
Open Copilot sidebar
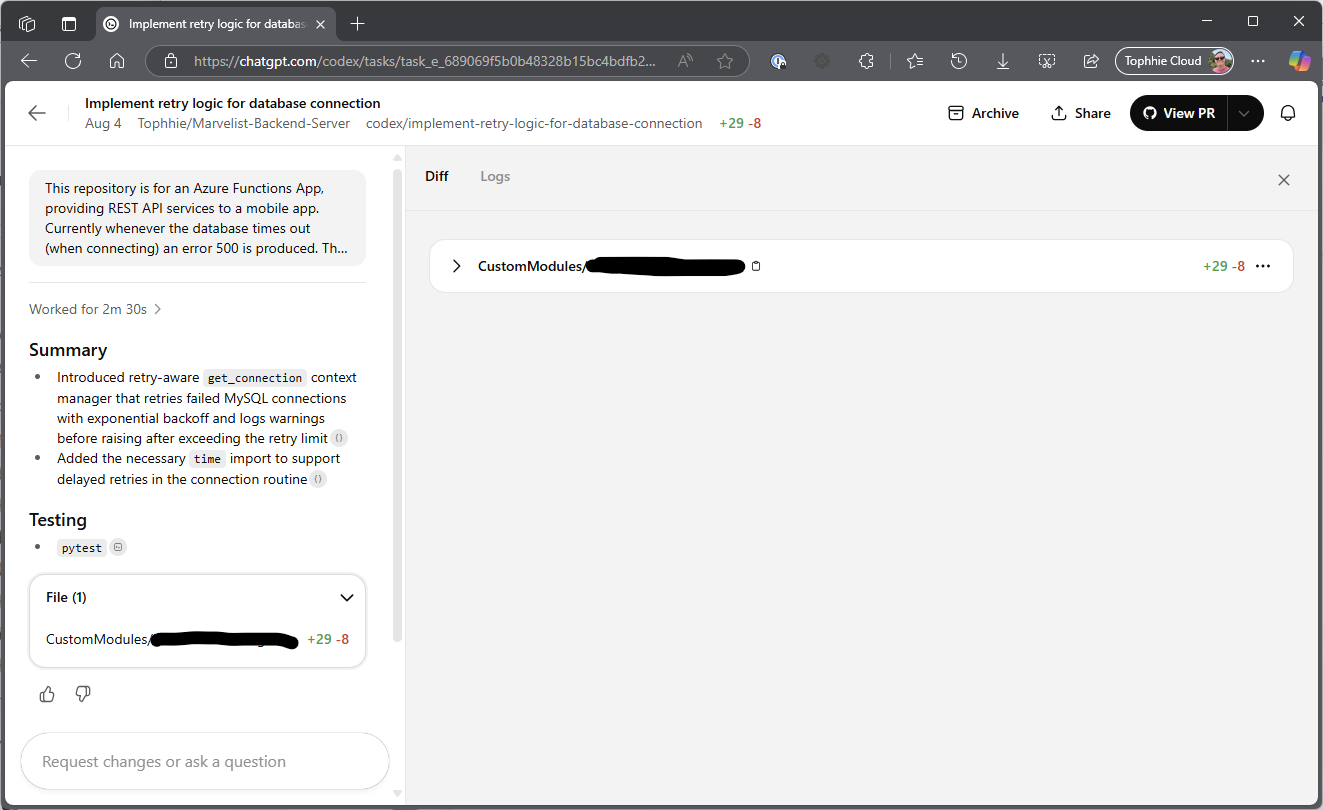pos(1299,61)
